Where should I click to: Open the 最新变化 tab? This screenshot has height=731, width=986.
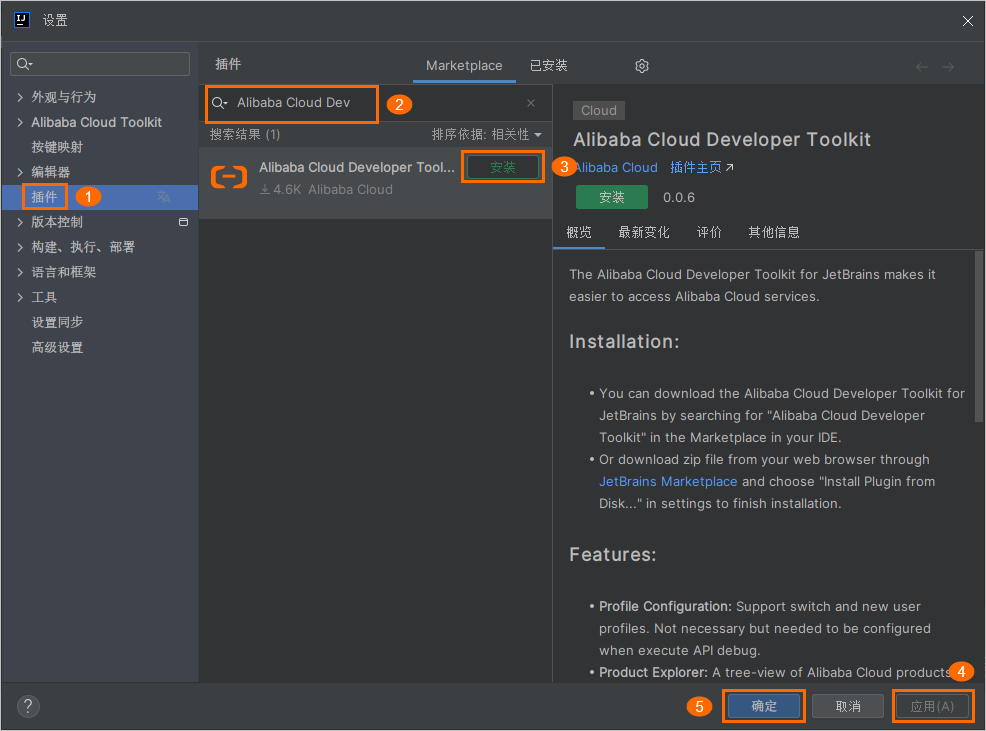[x=643, y=232]
